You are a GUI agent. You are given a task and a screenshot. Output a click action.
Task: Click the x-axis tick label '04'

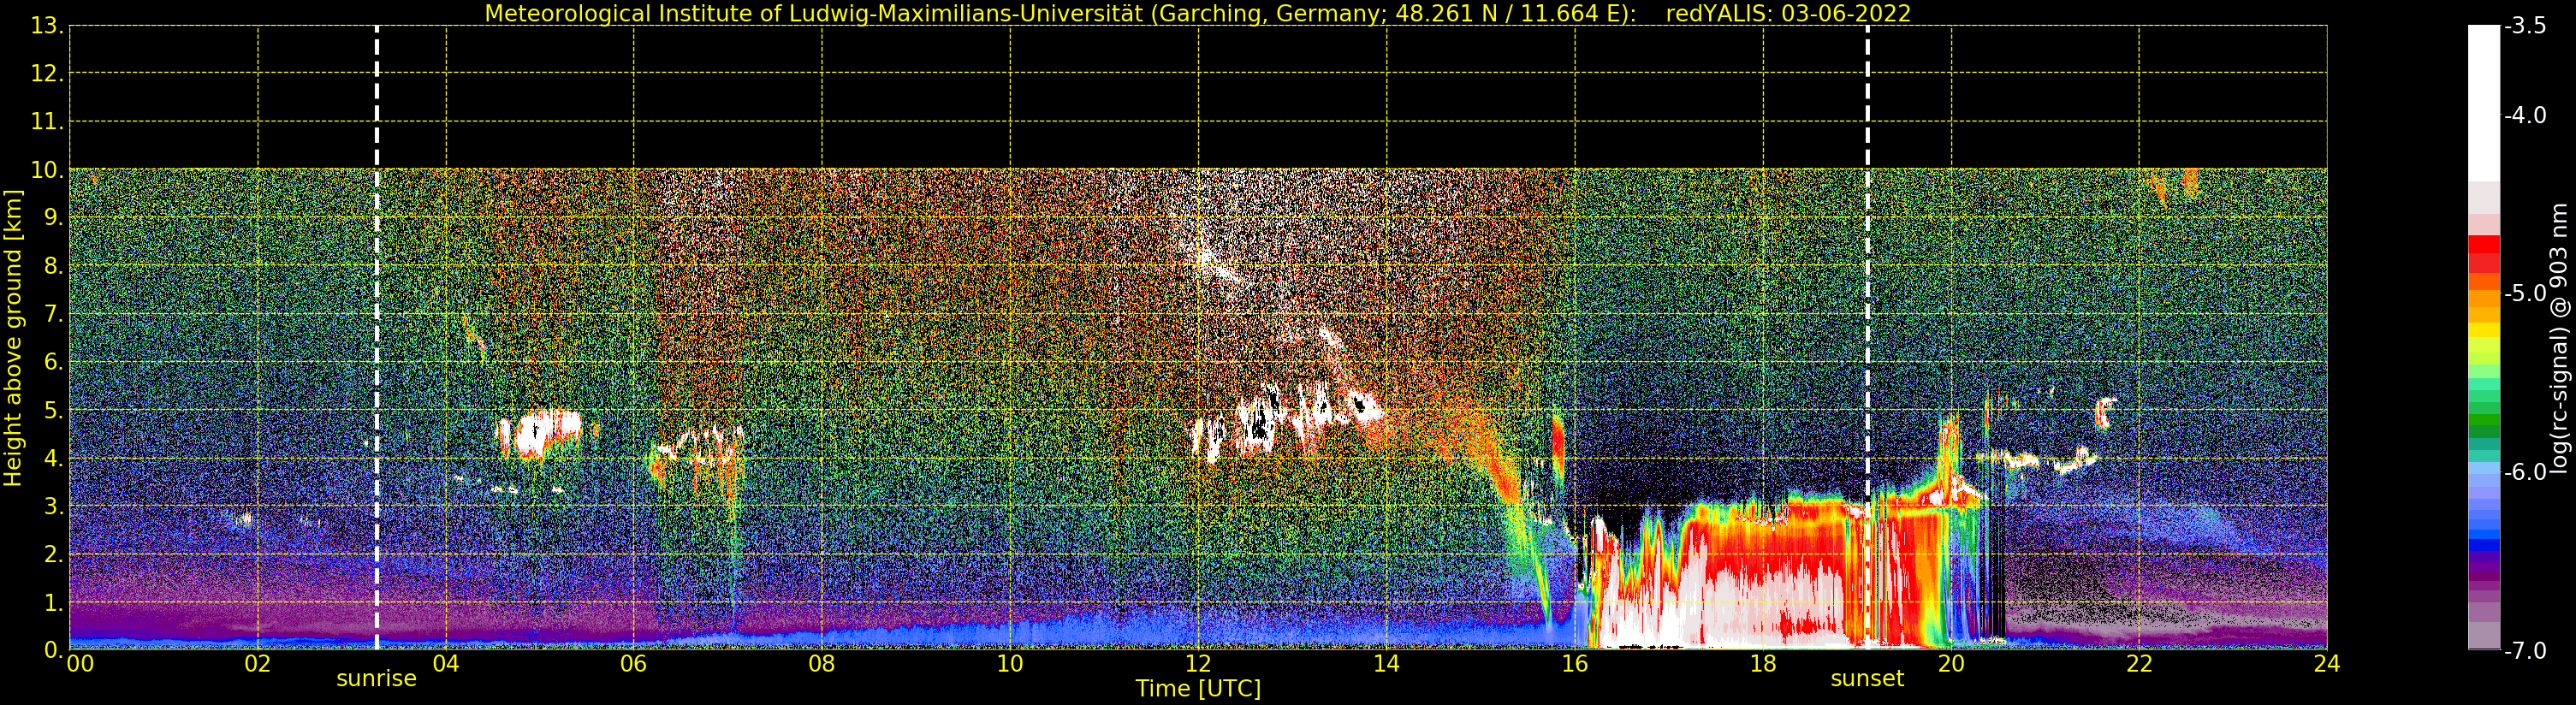446,664
